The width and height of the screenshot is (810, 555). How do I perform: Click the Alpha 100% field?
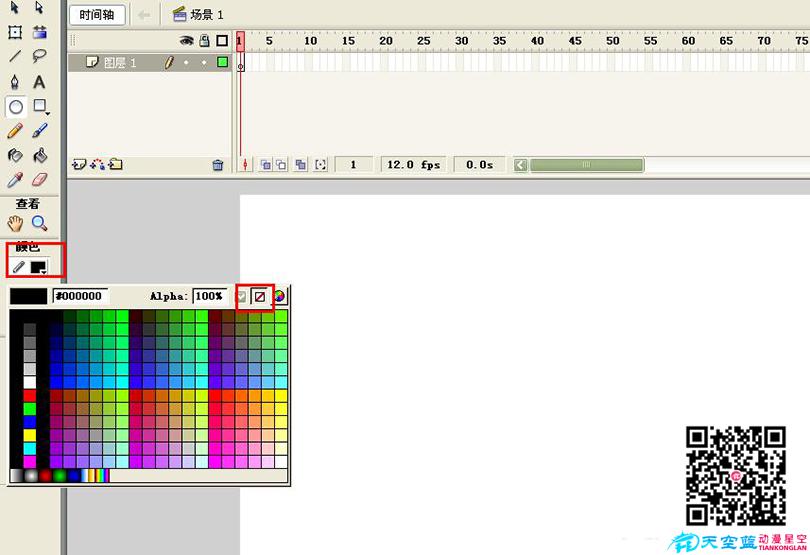(210, 296)
